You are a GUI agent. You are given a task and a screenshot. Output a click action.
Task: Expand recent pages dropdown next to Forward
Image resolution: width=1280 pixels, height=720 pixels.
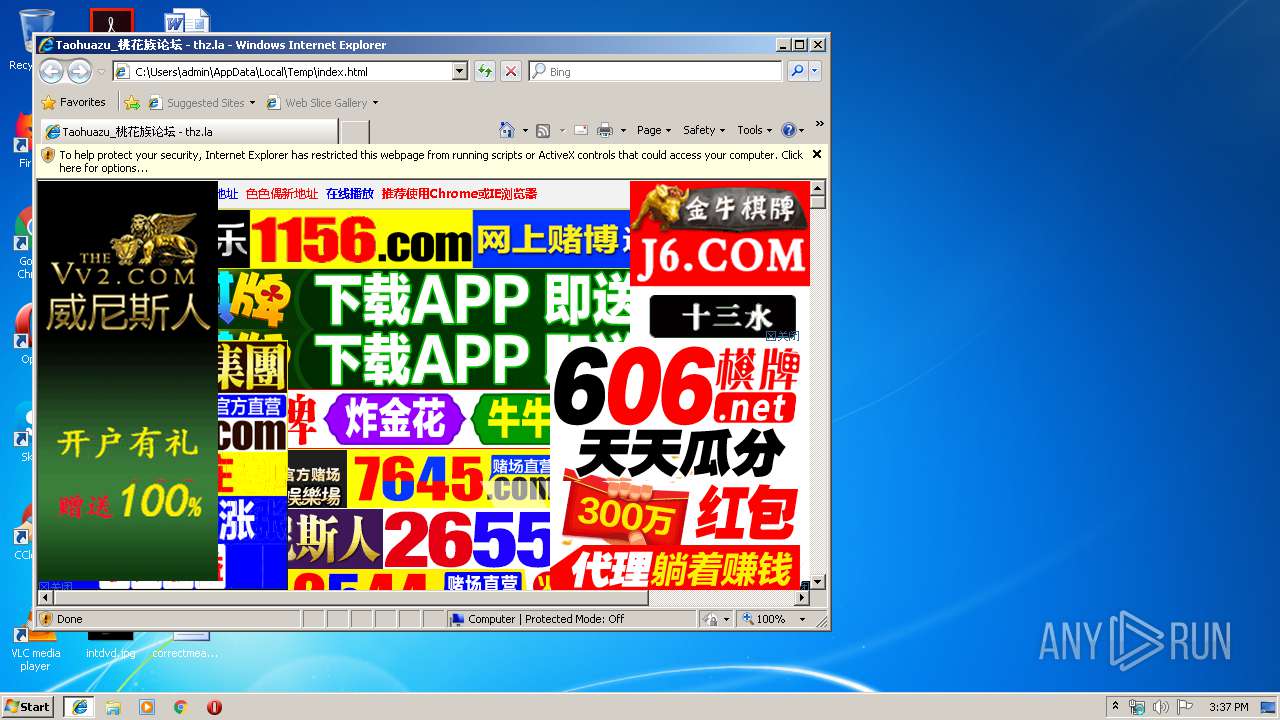coord(101,72)
